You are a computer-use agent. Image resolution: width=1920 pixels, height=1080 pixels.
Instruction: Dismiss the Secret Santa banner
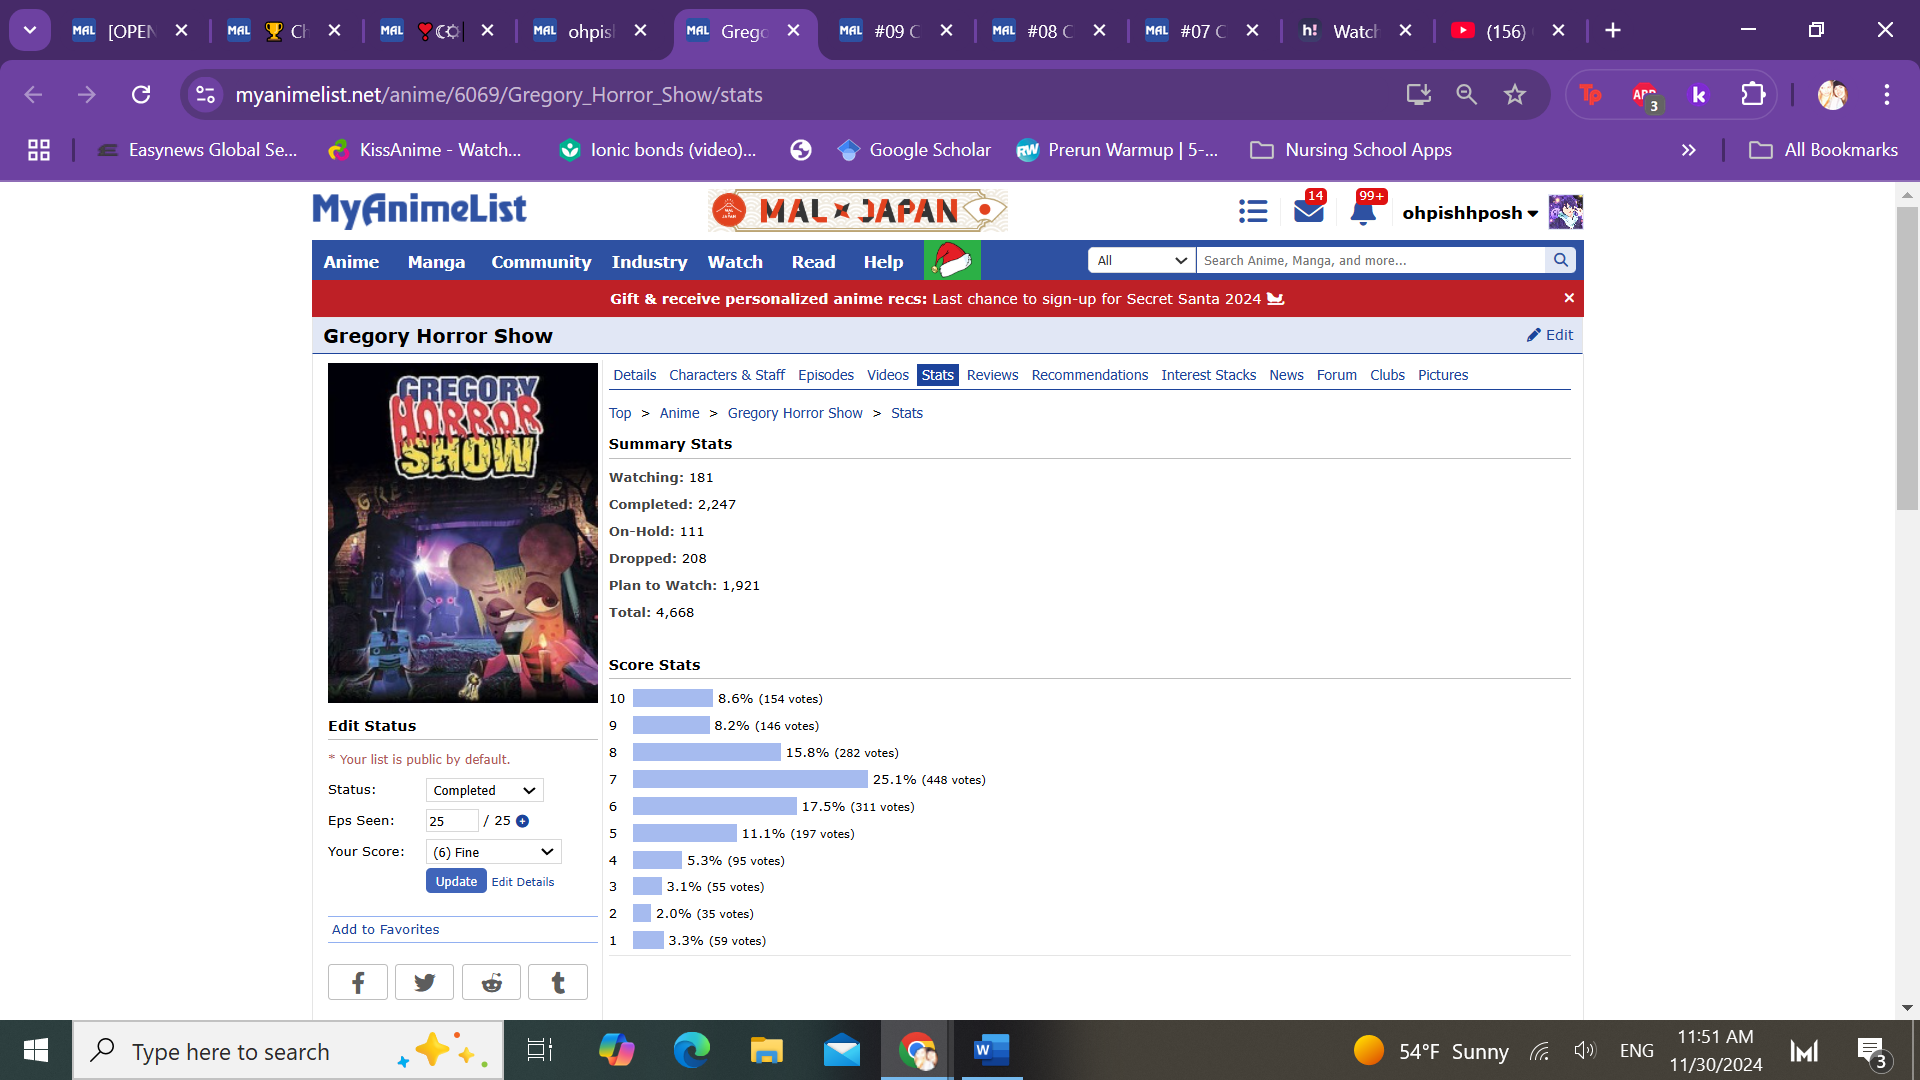(1569, 298)
